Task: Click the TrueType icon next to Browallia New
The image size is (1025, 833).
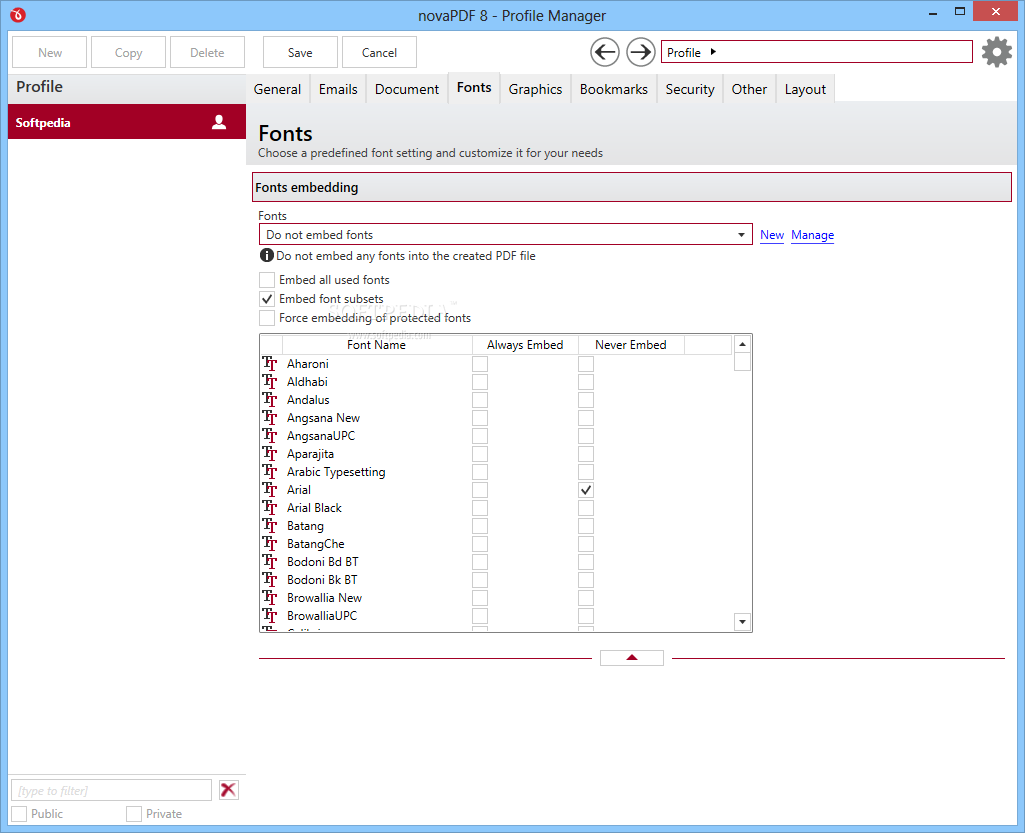Action: pos(270,598)
